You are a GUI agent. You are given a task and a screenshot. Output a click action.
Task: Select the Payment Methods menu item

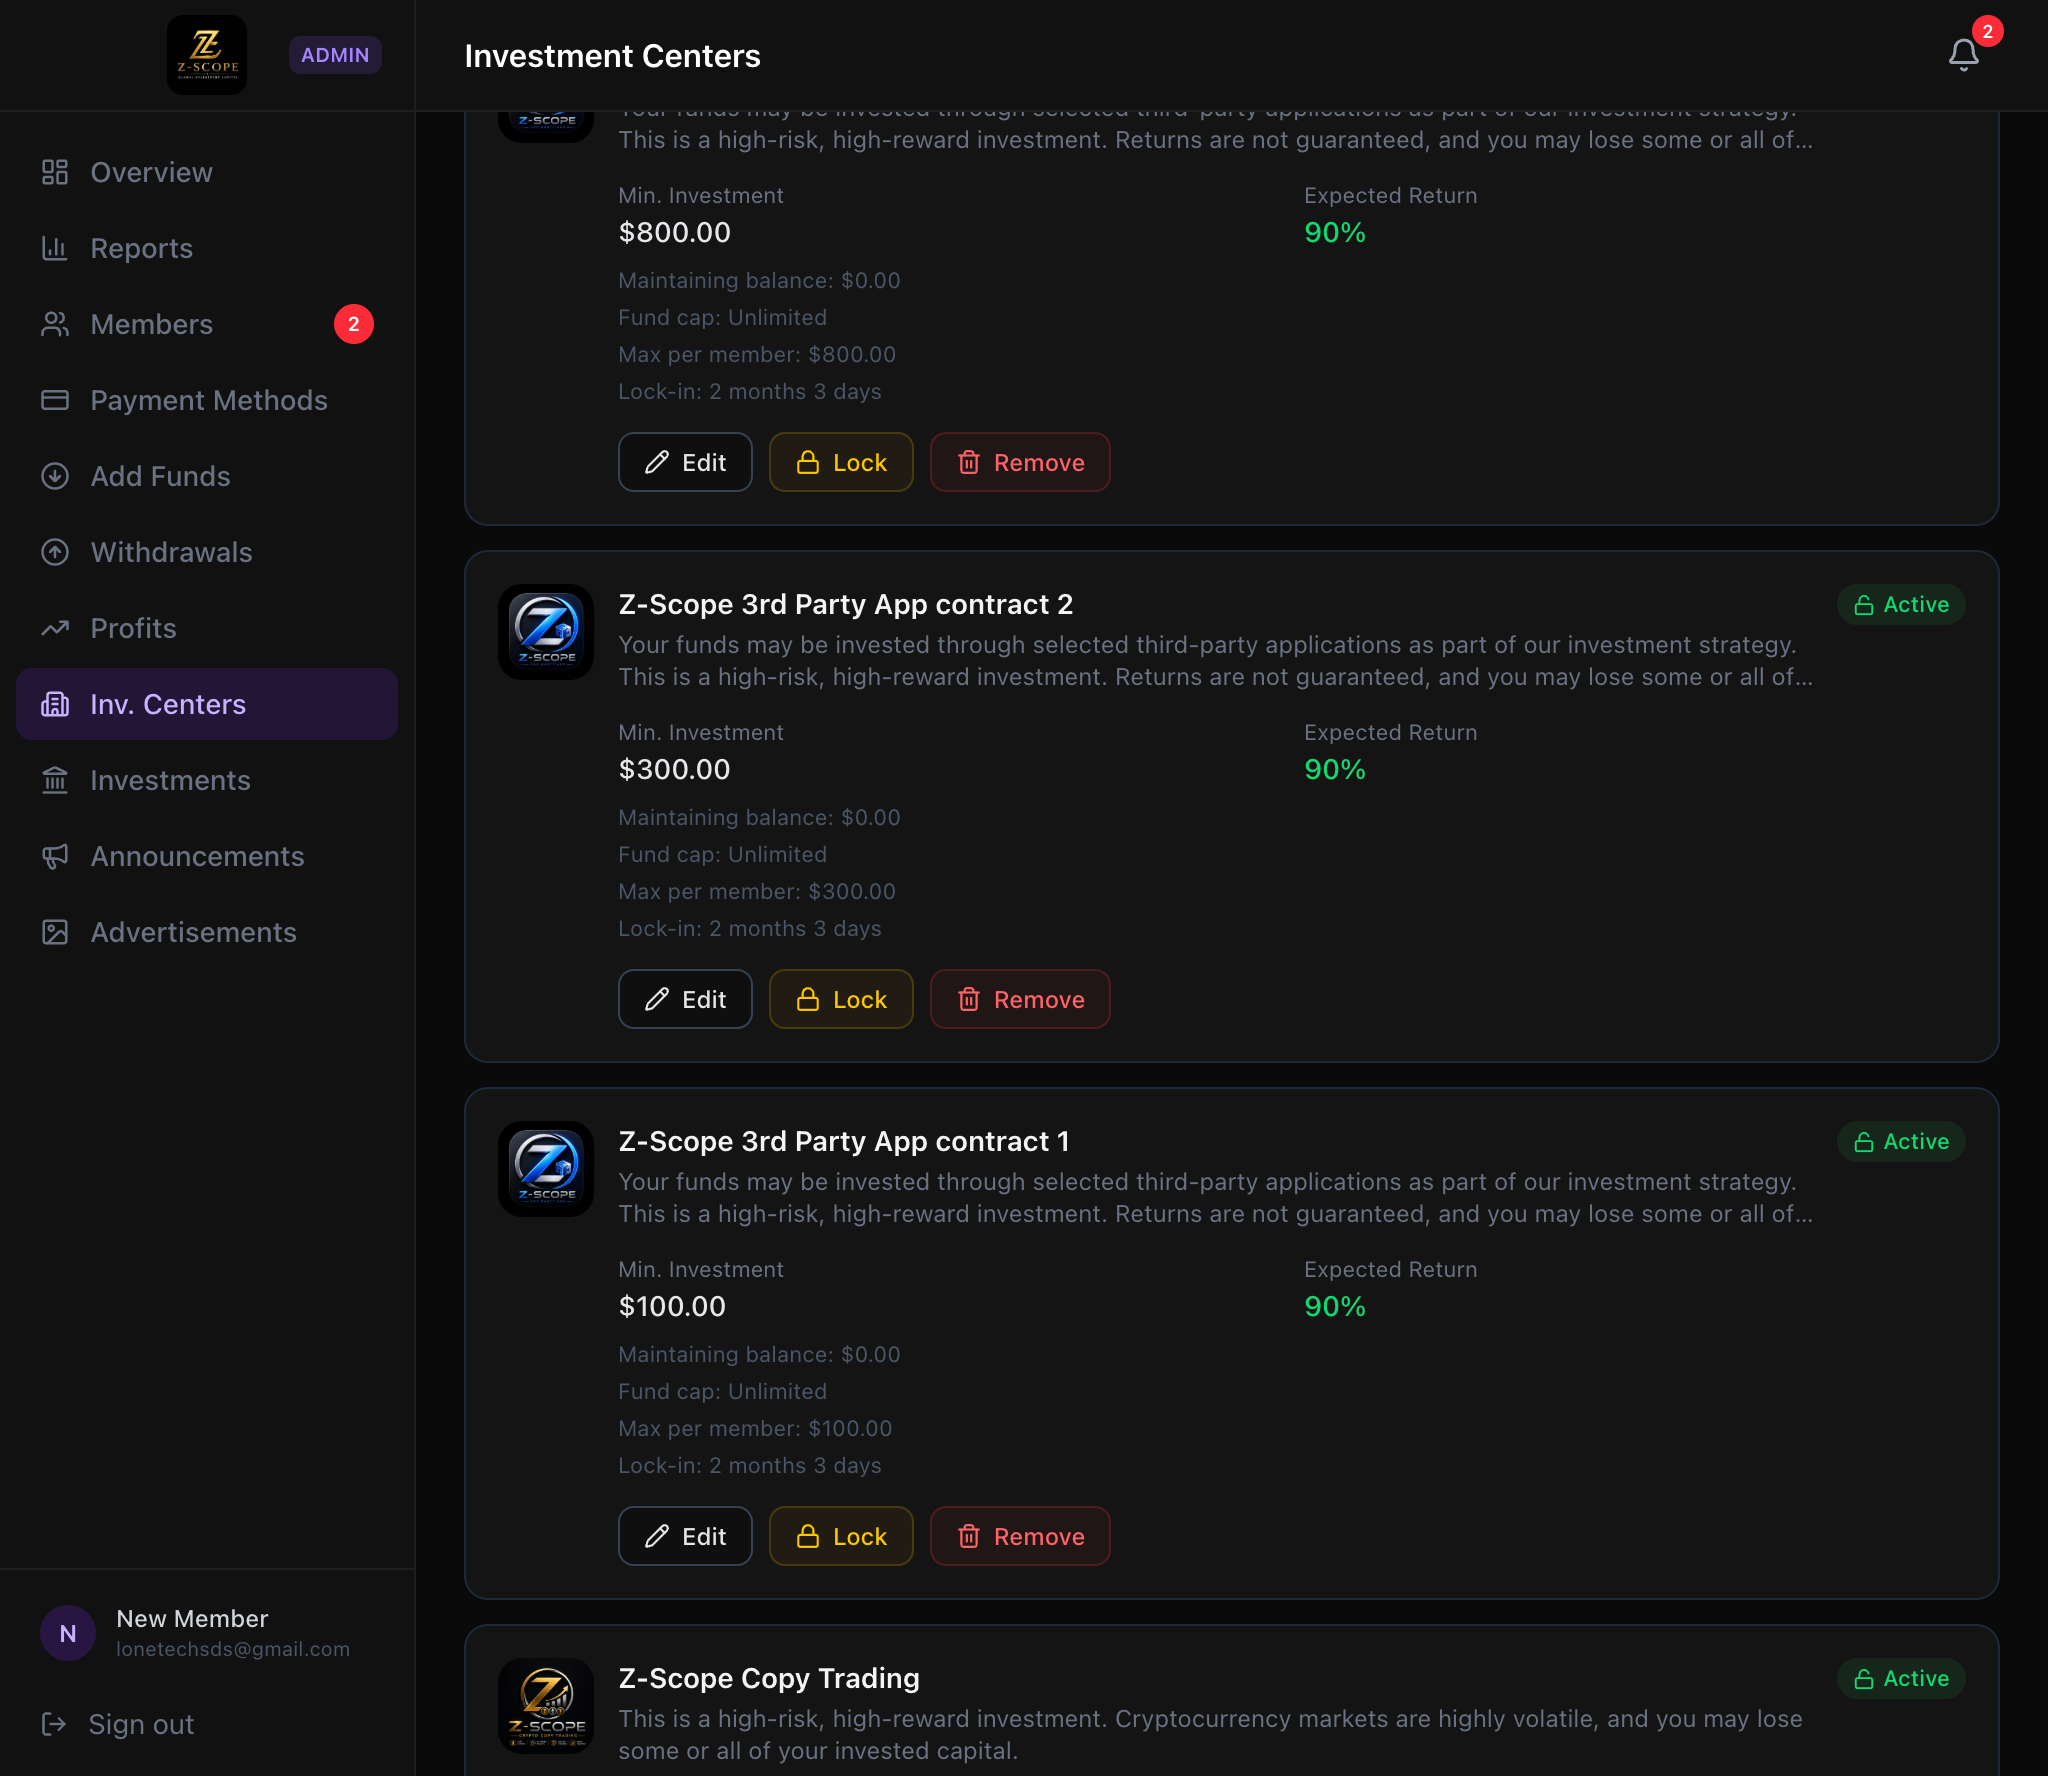click(207, 400)
